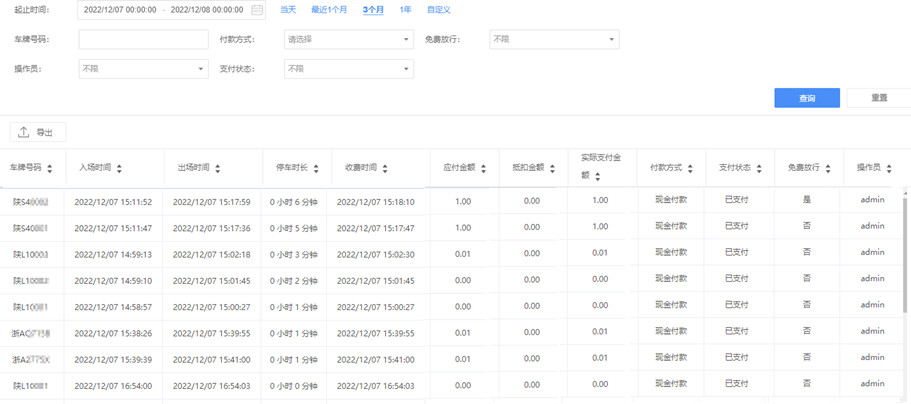
Task: Click the 查询 search button
Action: click(807, 98)
